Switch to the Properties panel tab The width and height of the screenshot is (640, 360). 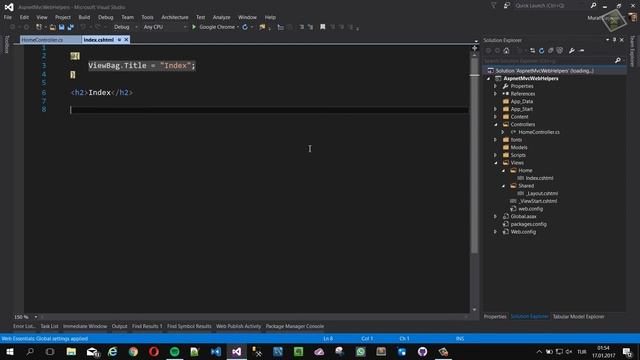[495, 316]
